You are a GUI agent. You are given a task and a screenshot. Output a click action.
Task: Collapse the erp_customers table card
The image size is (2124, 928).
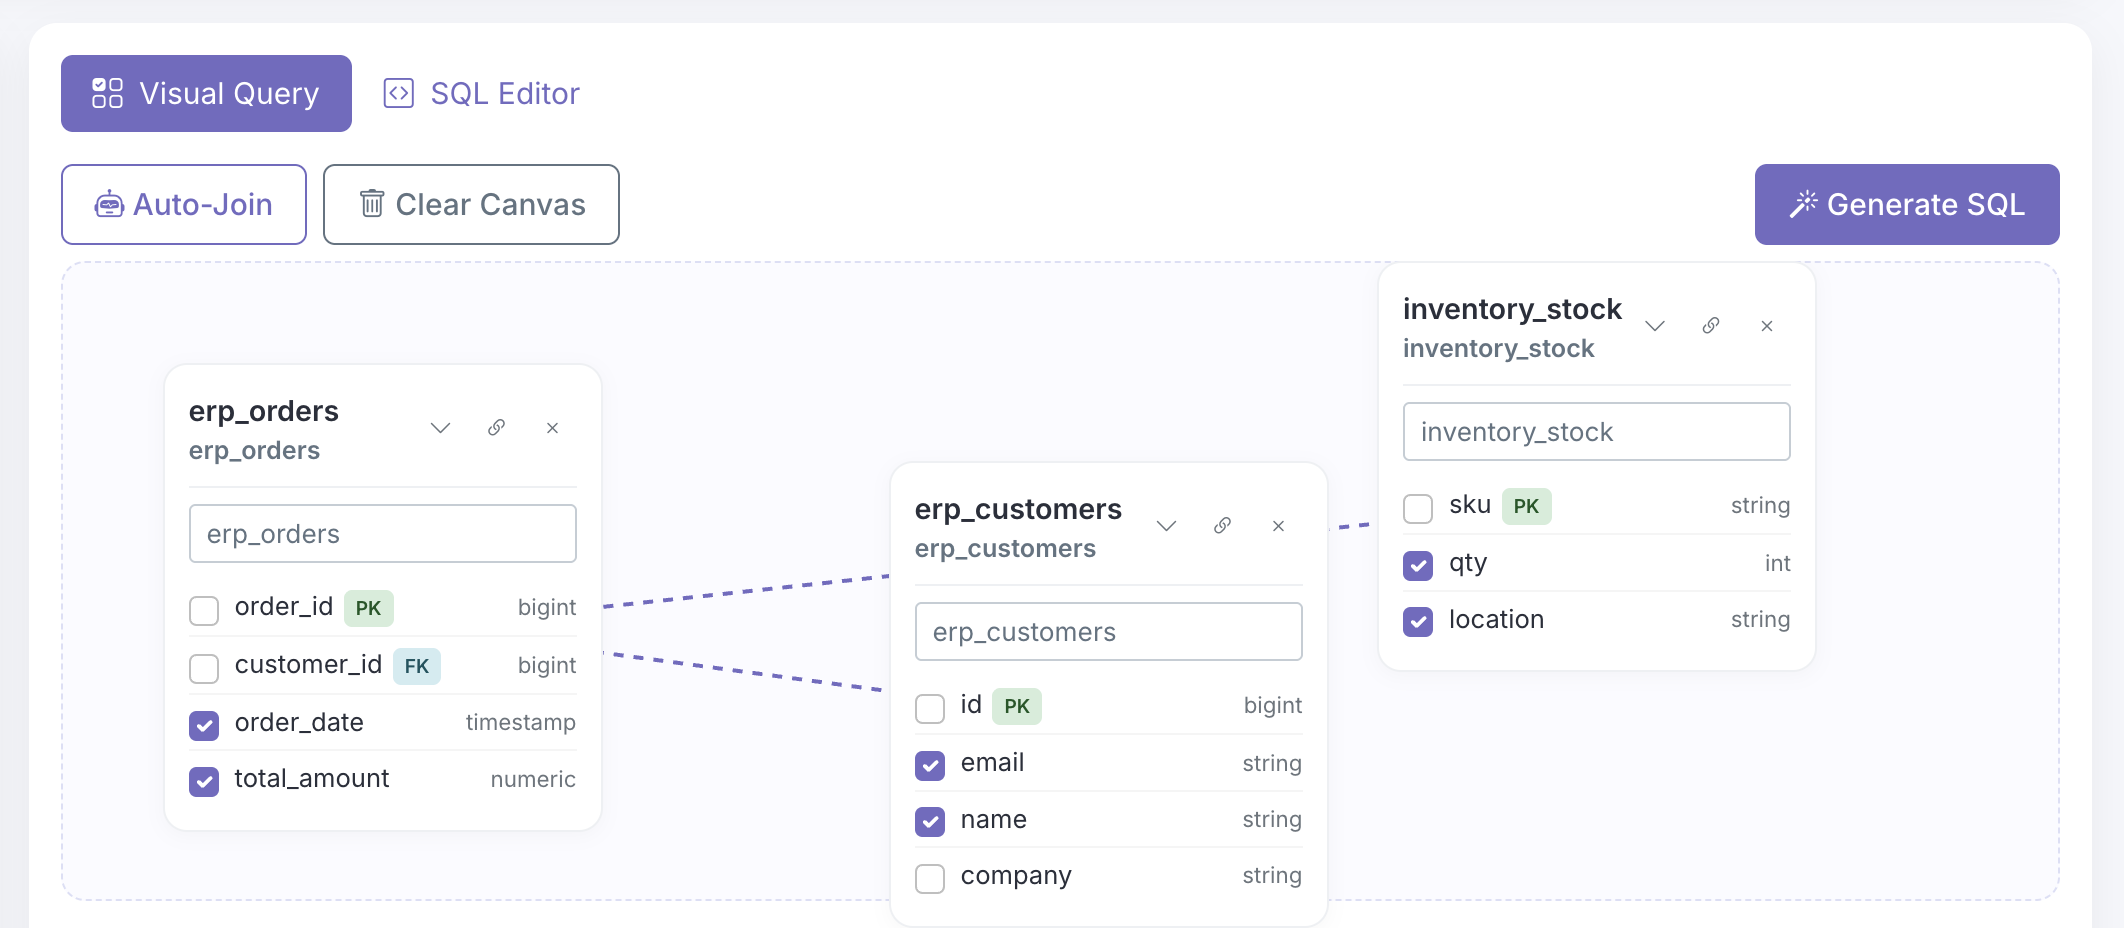1166,525
